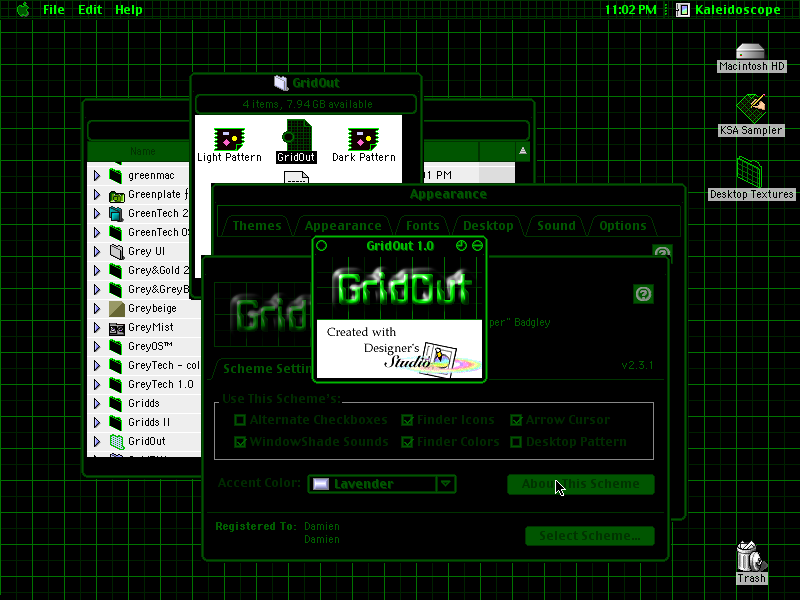Expand the GreyTech 1.0 folder row
This screenshot has height=600, width=800.
tap(97, 384)
